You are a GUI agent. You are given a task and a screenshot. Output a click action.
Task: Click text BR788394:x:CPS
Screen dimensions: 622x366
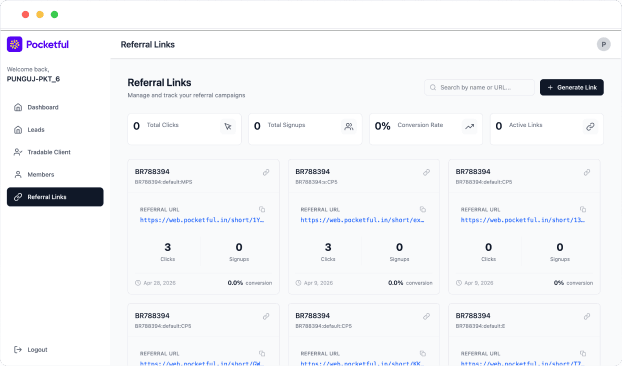[x=316, y=182]
